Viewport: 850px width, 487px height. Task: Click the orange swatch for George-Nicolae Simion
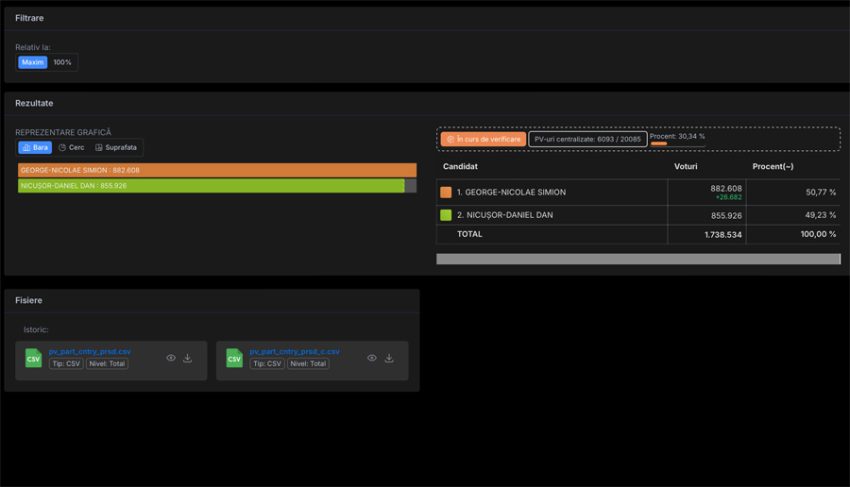click(446, 192)
